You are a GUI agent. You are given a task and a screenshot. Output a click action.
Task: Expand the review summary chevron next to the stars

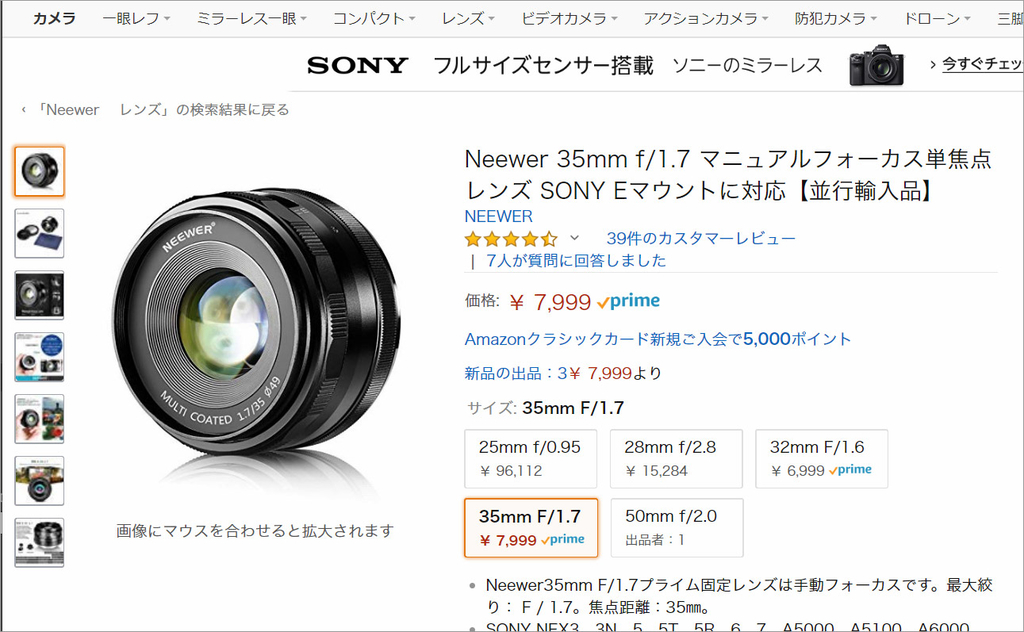pyautogui.click(x=575, y=239)
